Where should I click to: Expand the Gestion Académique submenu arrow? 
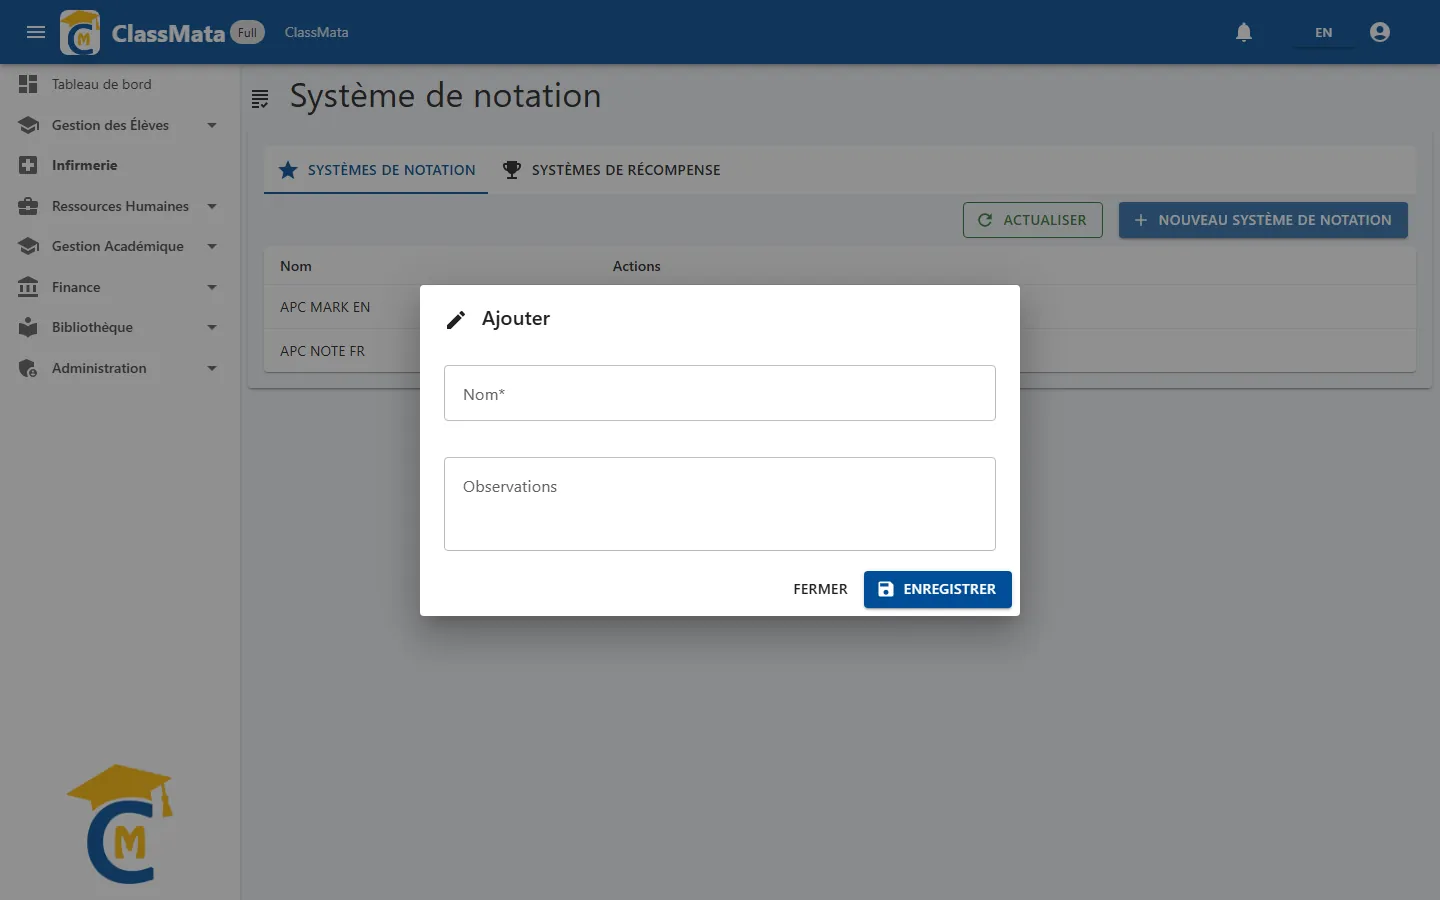tap(212, 246)
